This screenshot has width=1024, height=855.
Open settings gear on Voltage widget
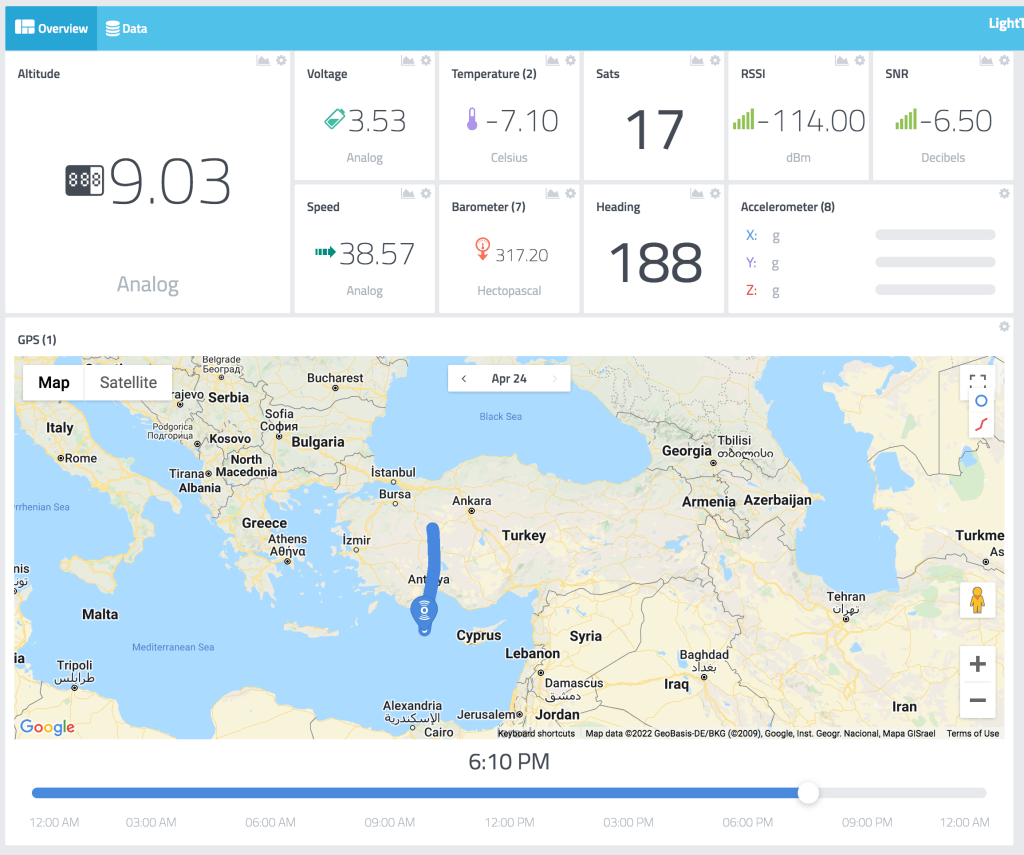(x=426, y=61)
